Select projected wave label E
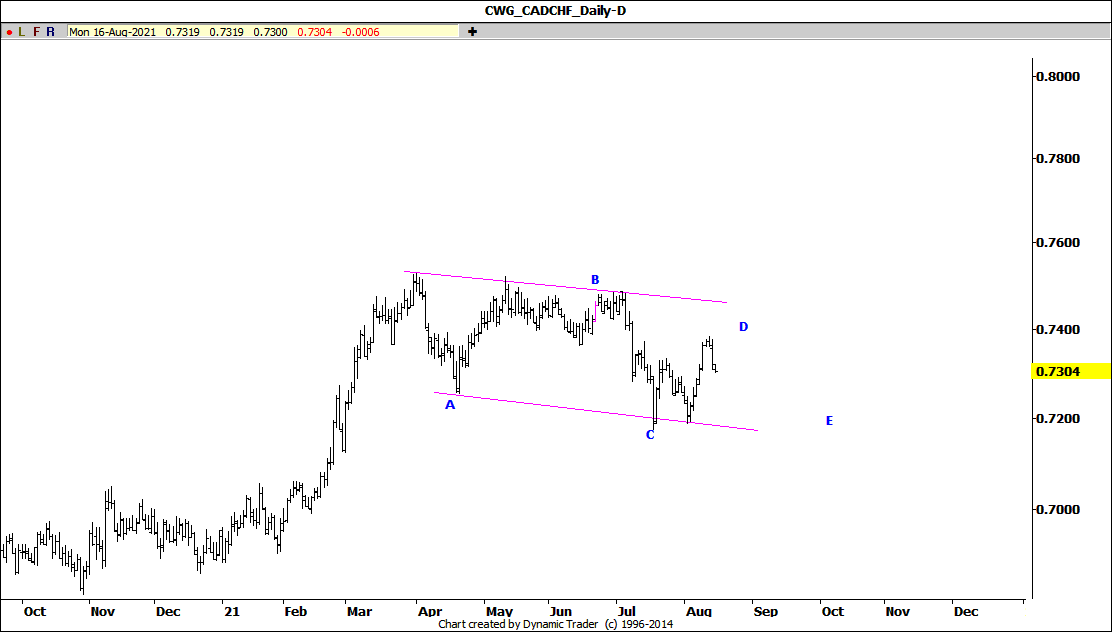 pos(829,421)
